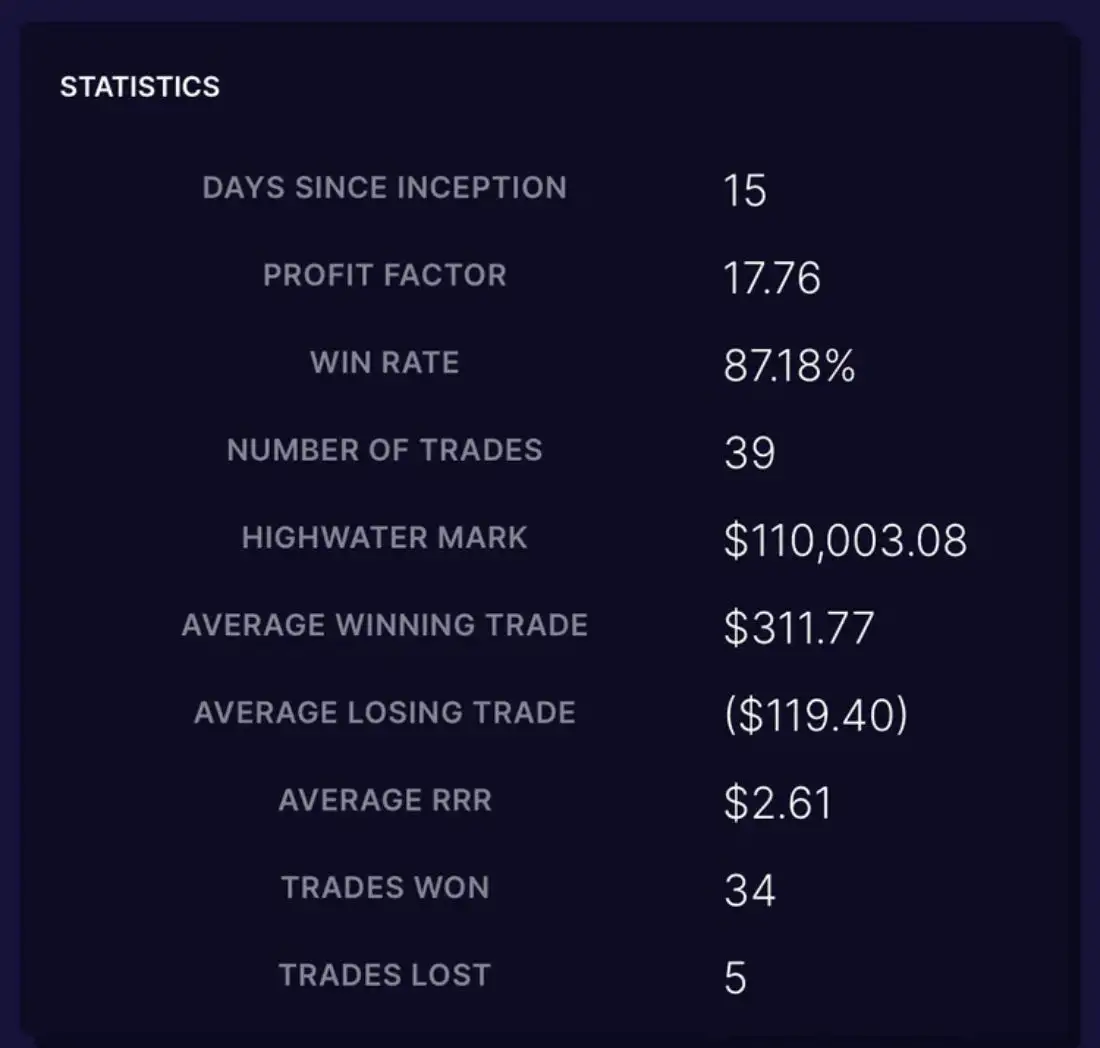Select the days since inception value 15

pos(745,190)
